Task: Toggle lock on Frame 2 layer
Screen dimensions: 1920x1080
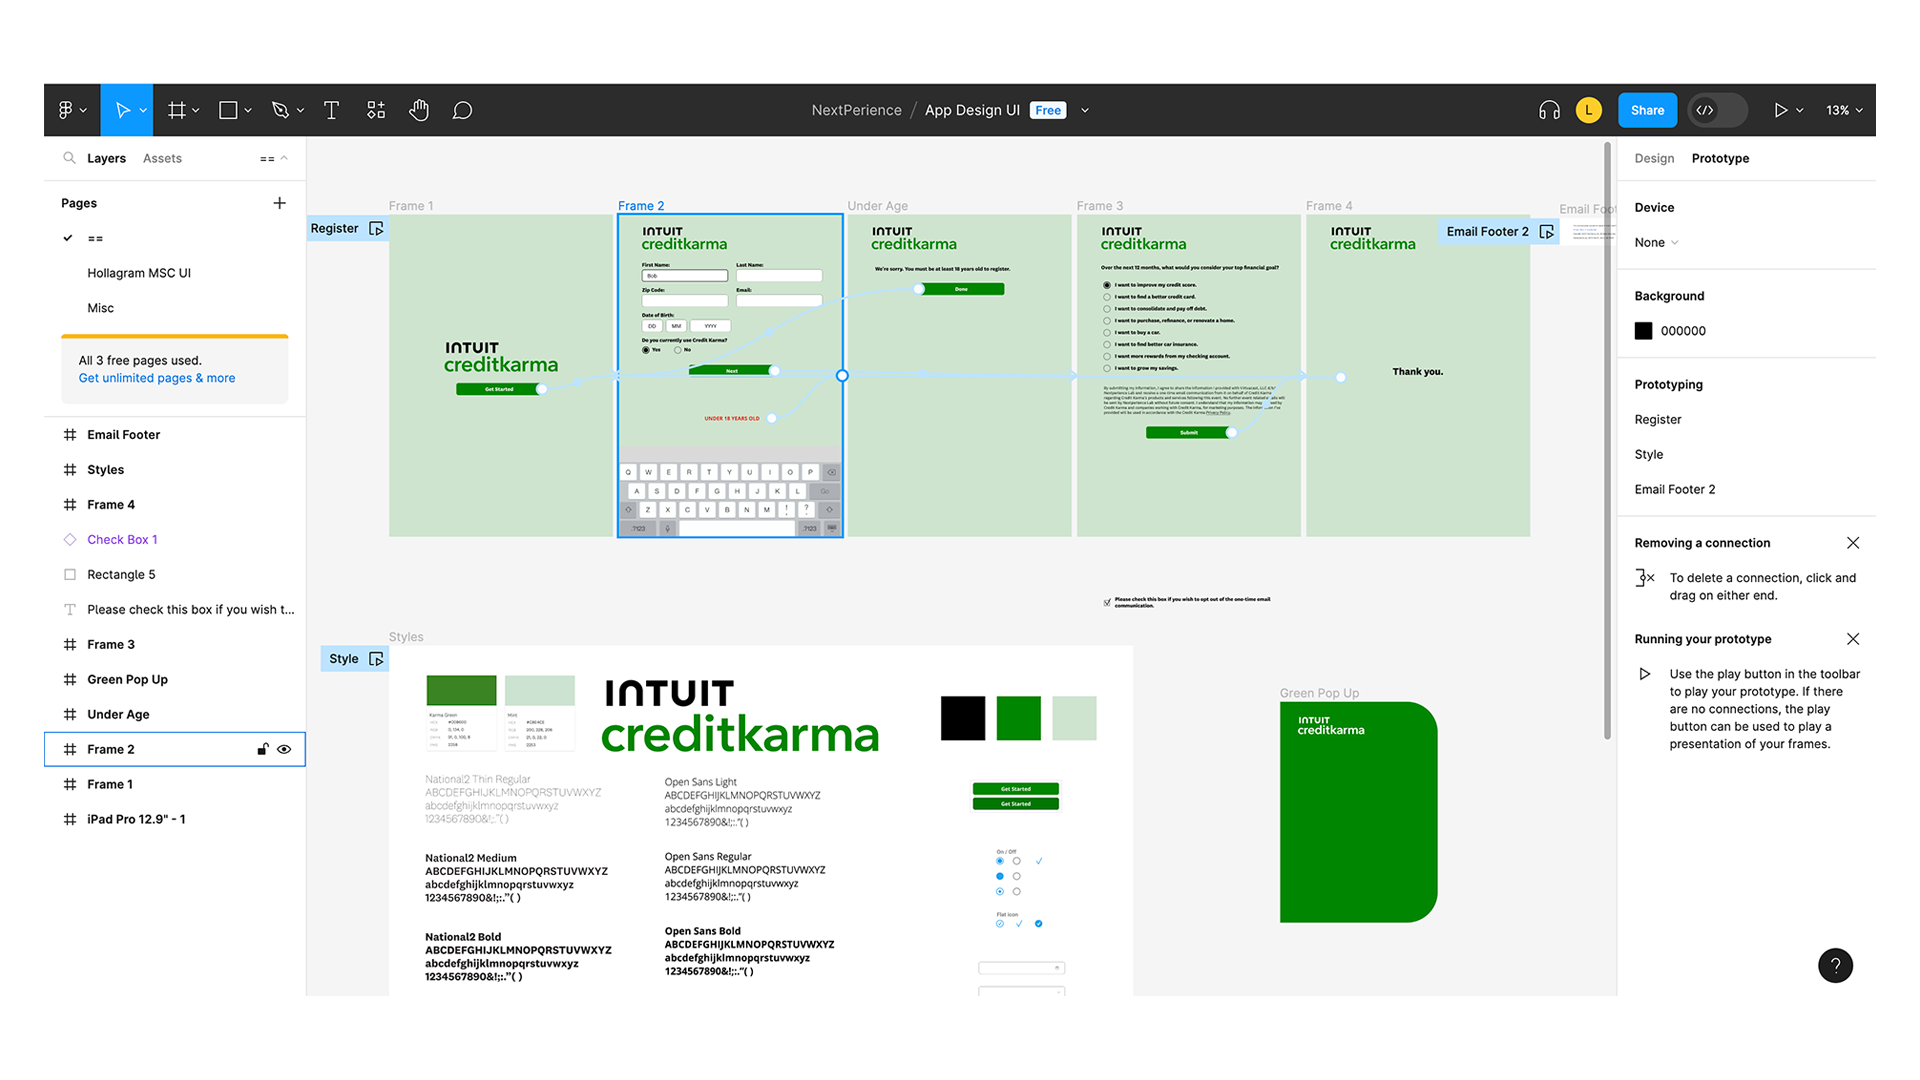Action: (x=263, y=749)
